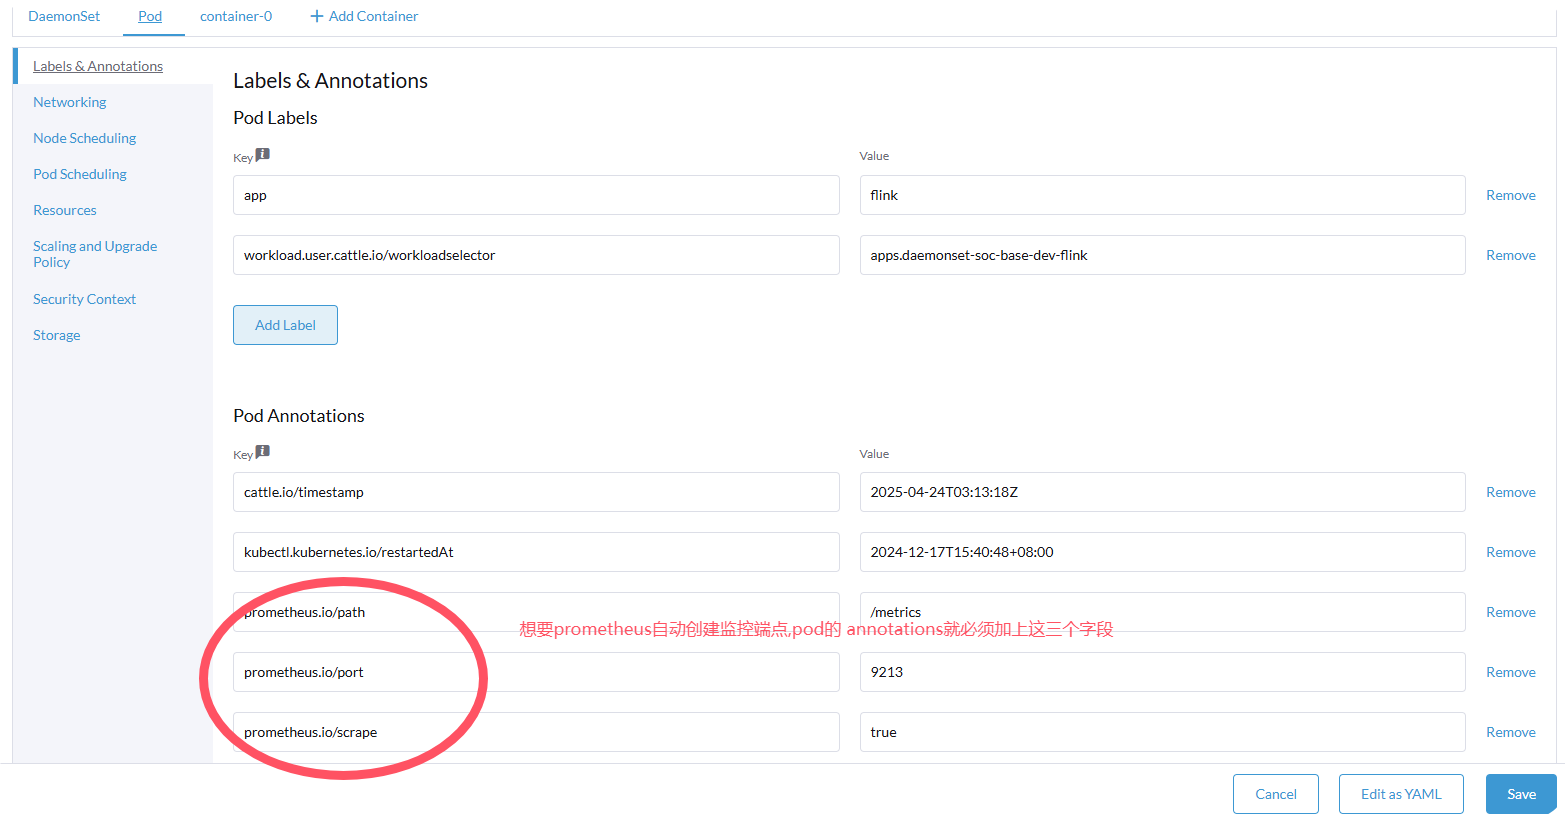1565x817 pixels.
Task: Switch to the DaemonSet tab
Action: [64, 16]
